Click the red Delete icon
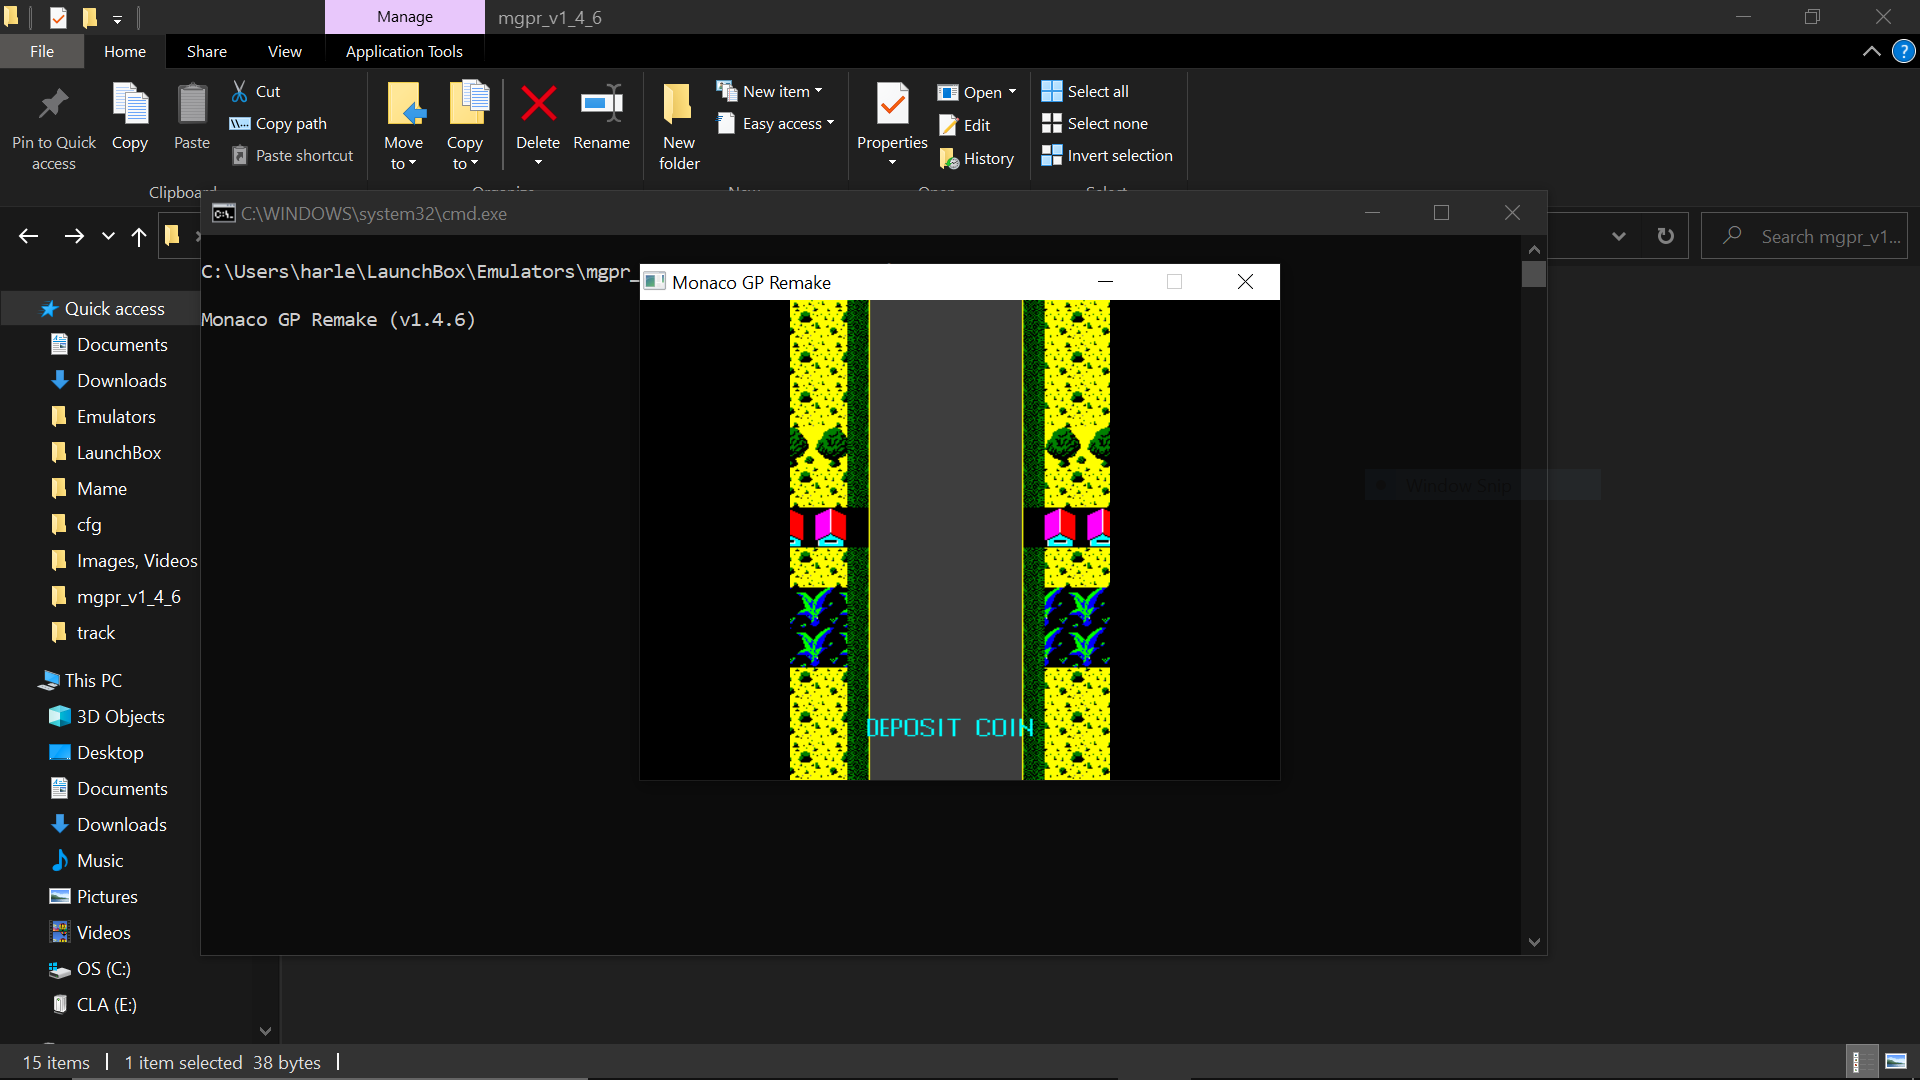Screen dimensions: 1920x1080 538,103
